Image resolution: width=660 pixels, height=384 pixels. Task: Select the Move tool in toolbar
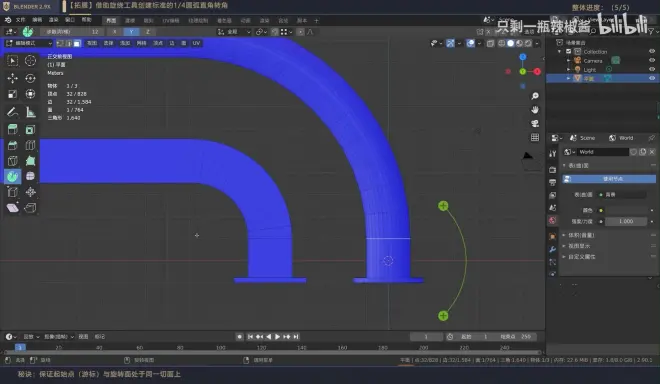(x=13, y=78)
